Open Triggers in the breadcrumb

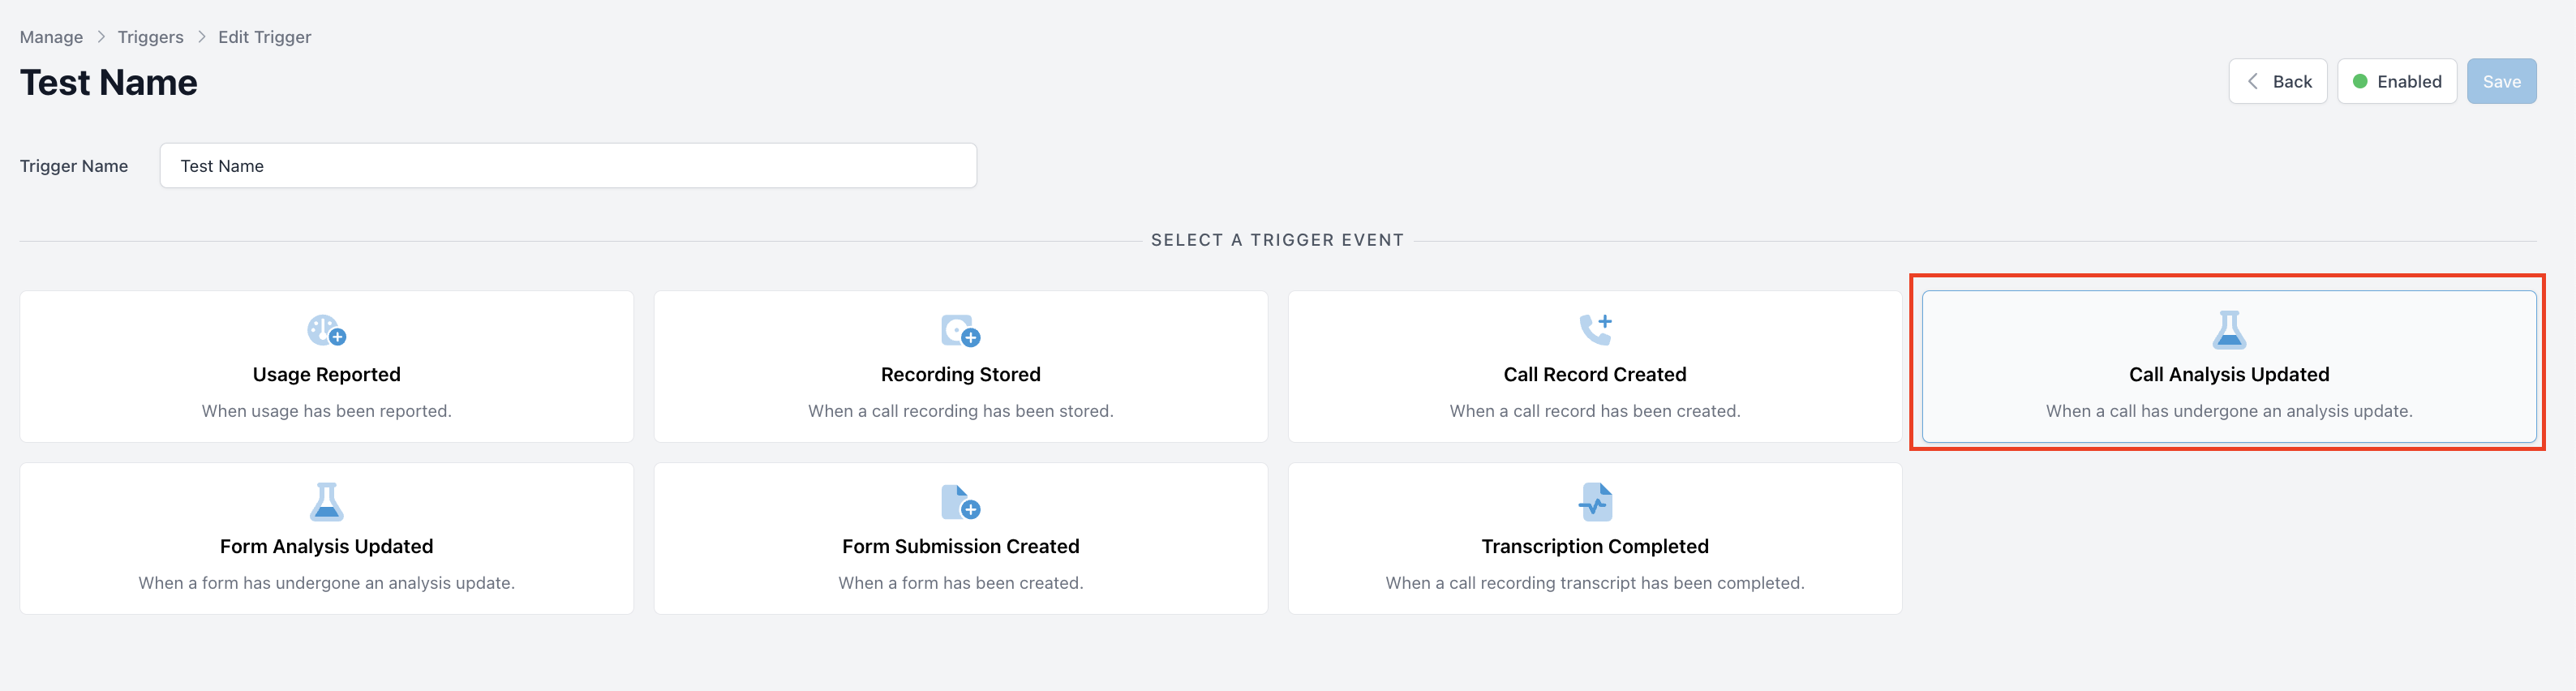click(x=150, y=37)
